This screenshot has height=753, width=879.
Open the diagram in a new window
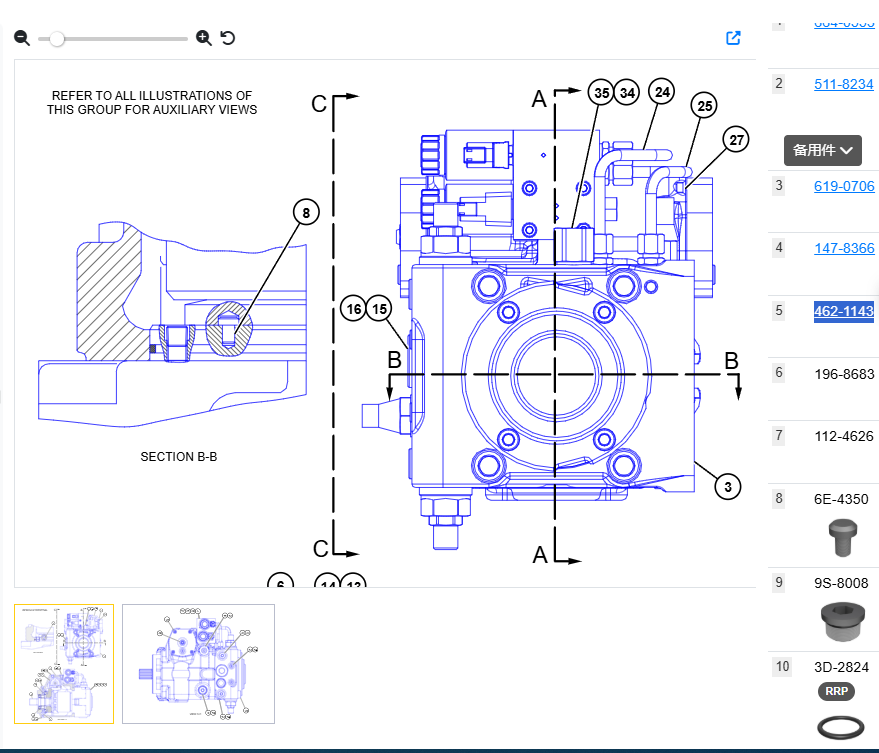pos(733,38)
